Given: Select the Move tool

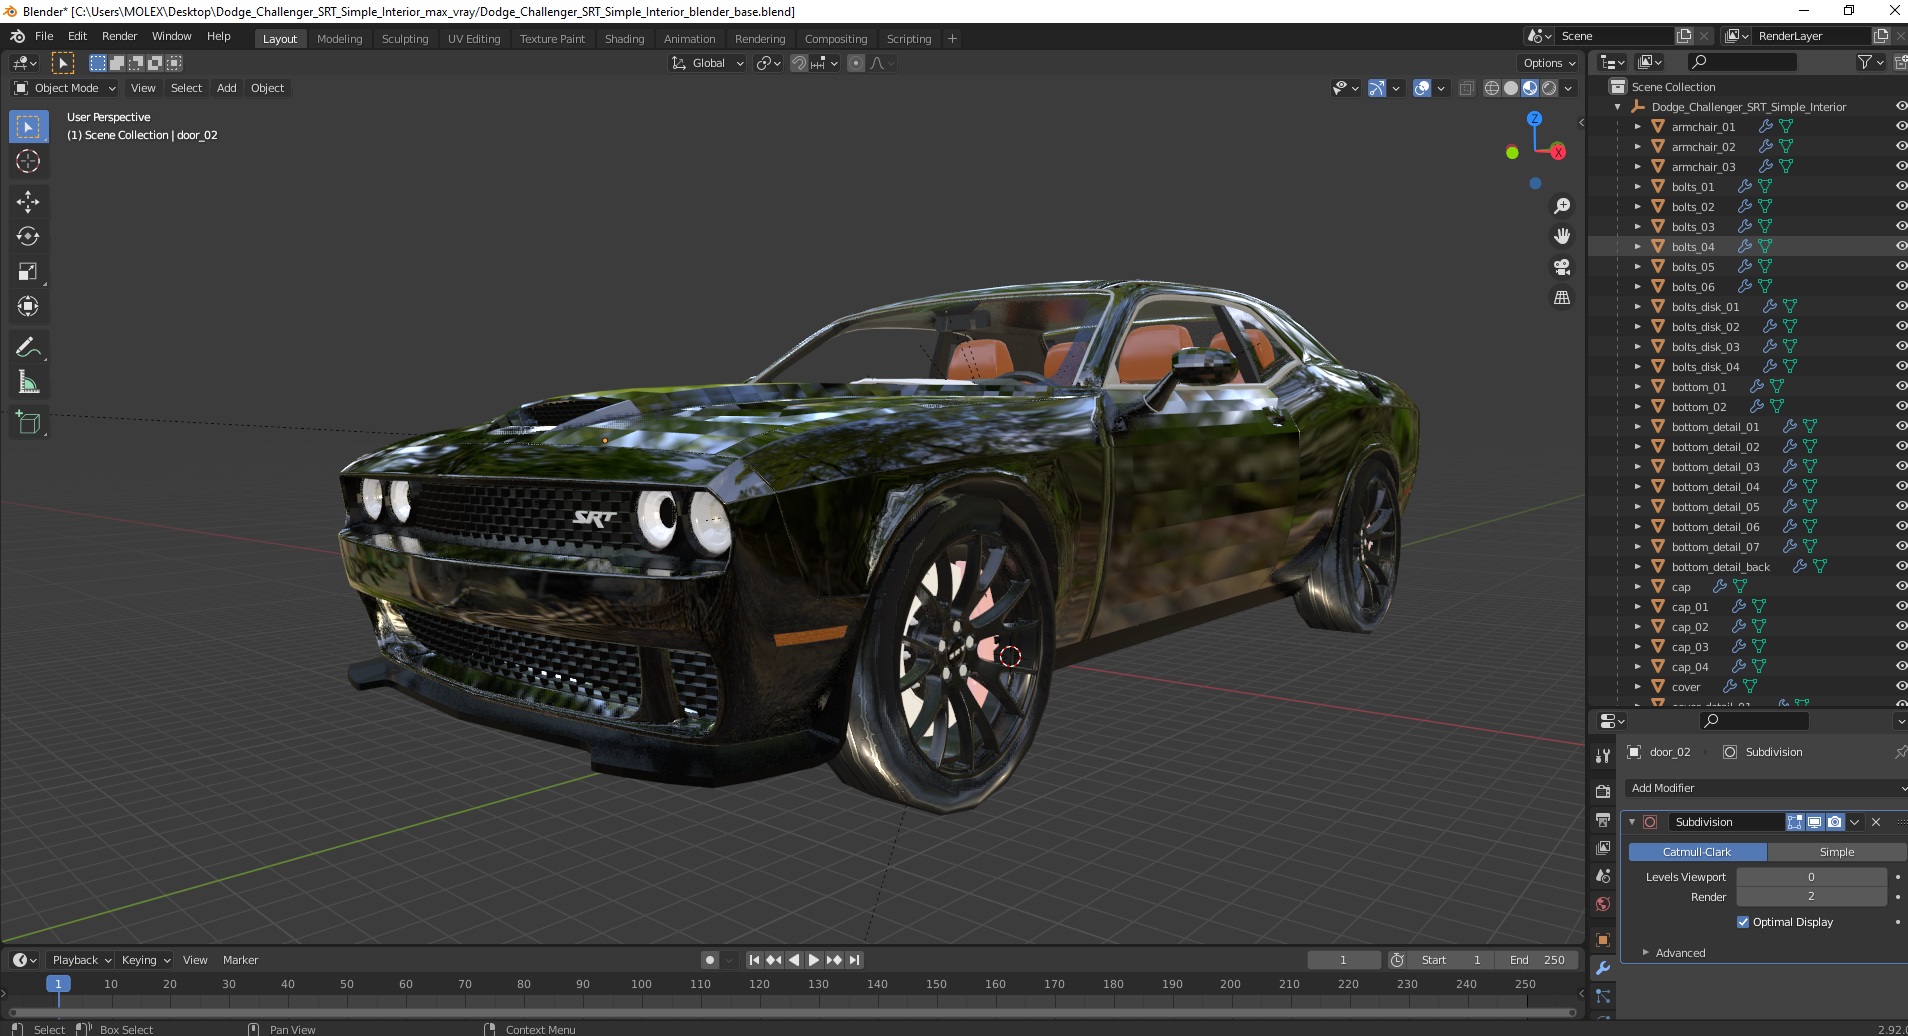Looking at the screenshot, I should pos(28,202).
